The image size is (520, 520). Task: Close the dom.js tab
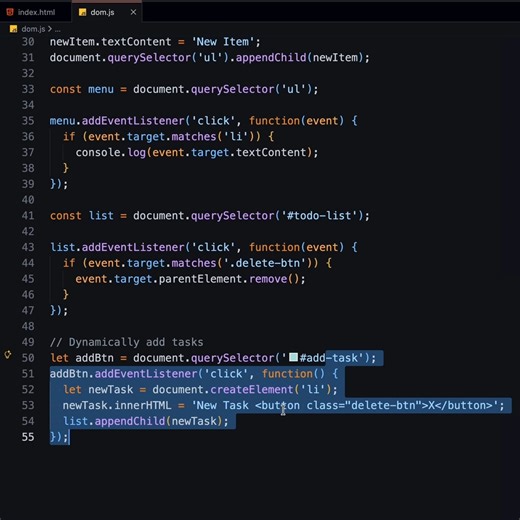[133, 12]
